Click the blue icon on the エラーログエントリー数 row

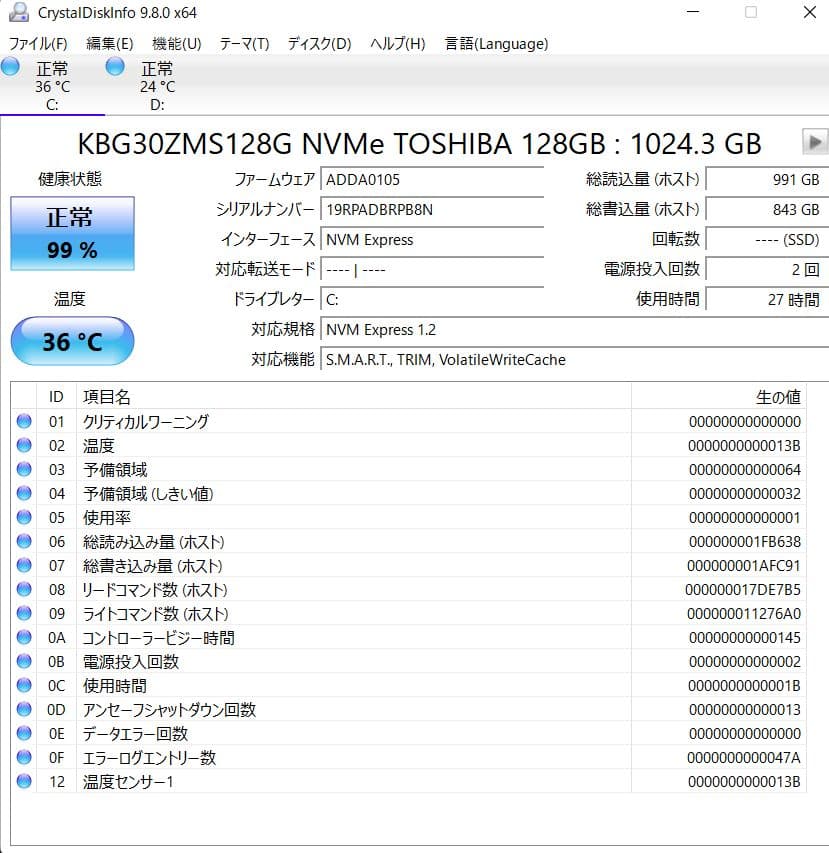23,758
